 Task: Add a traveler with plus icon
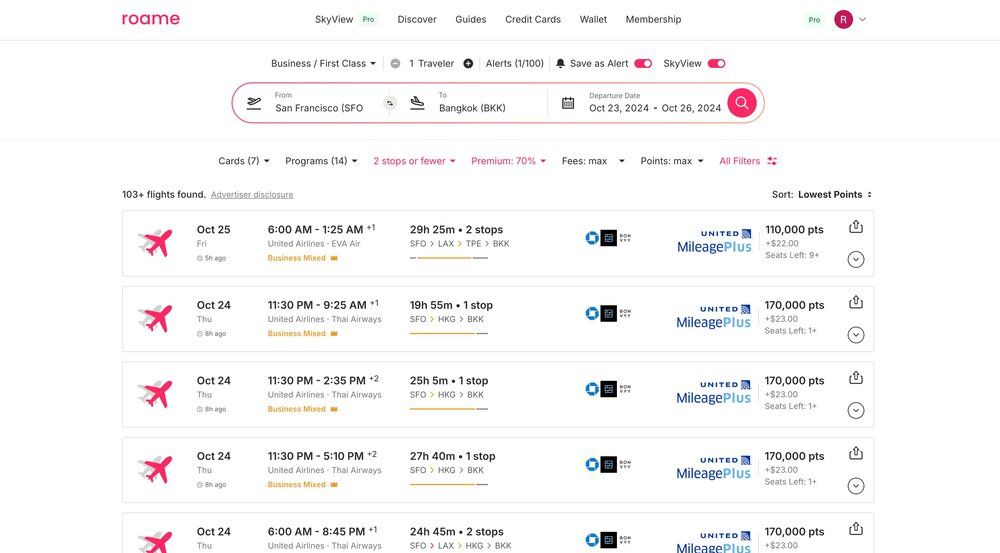point(468,64)
